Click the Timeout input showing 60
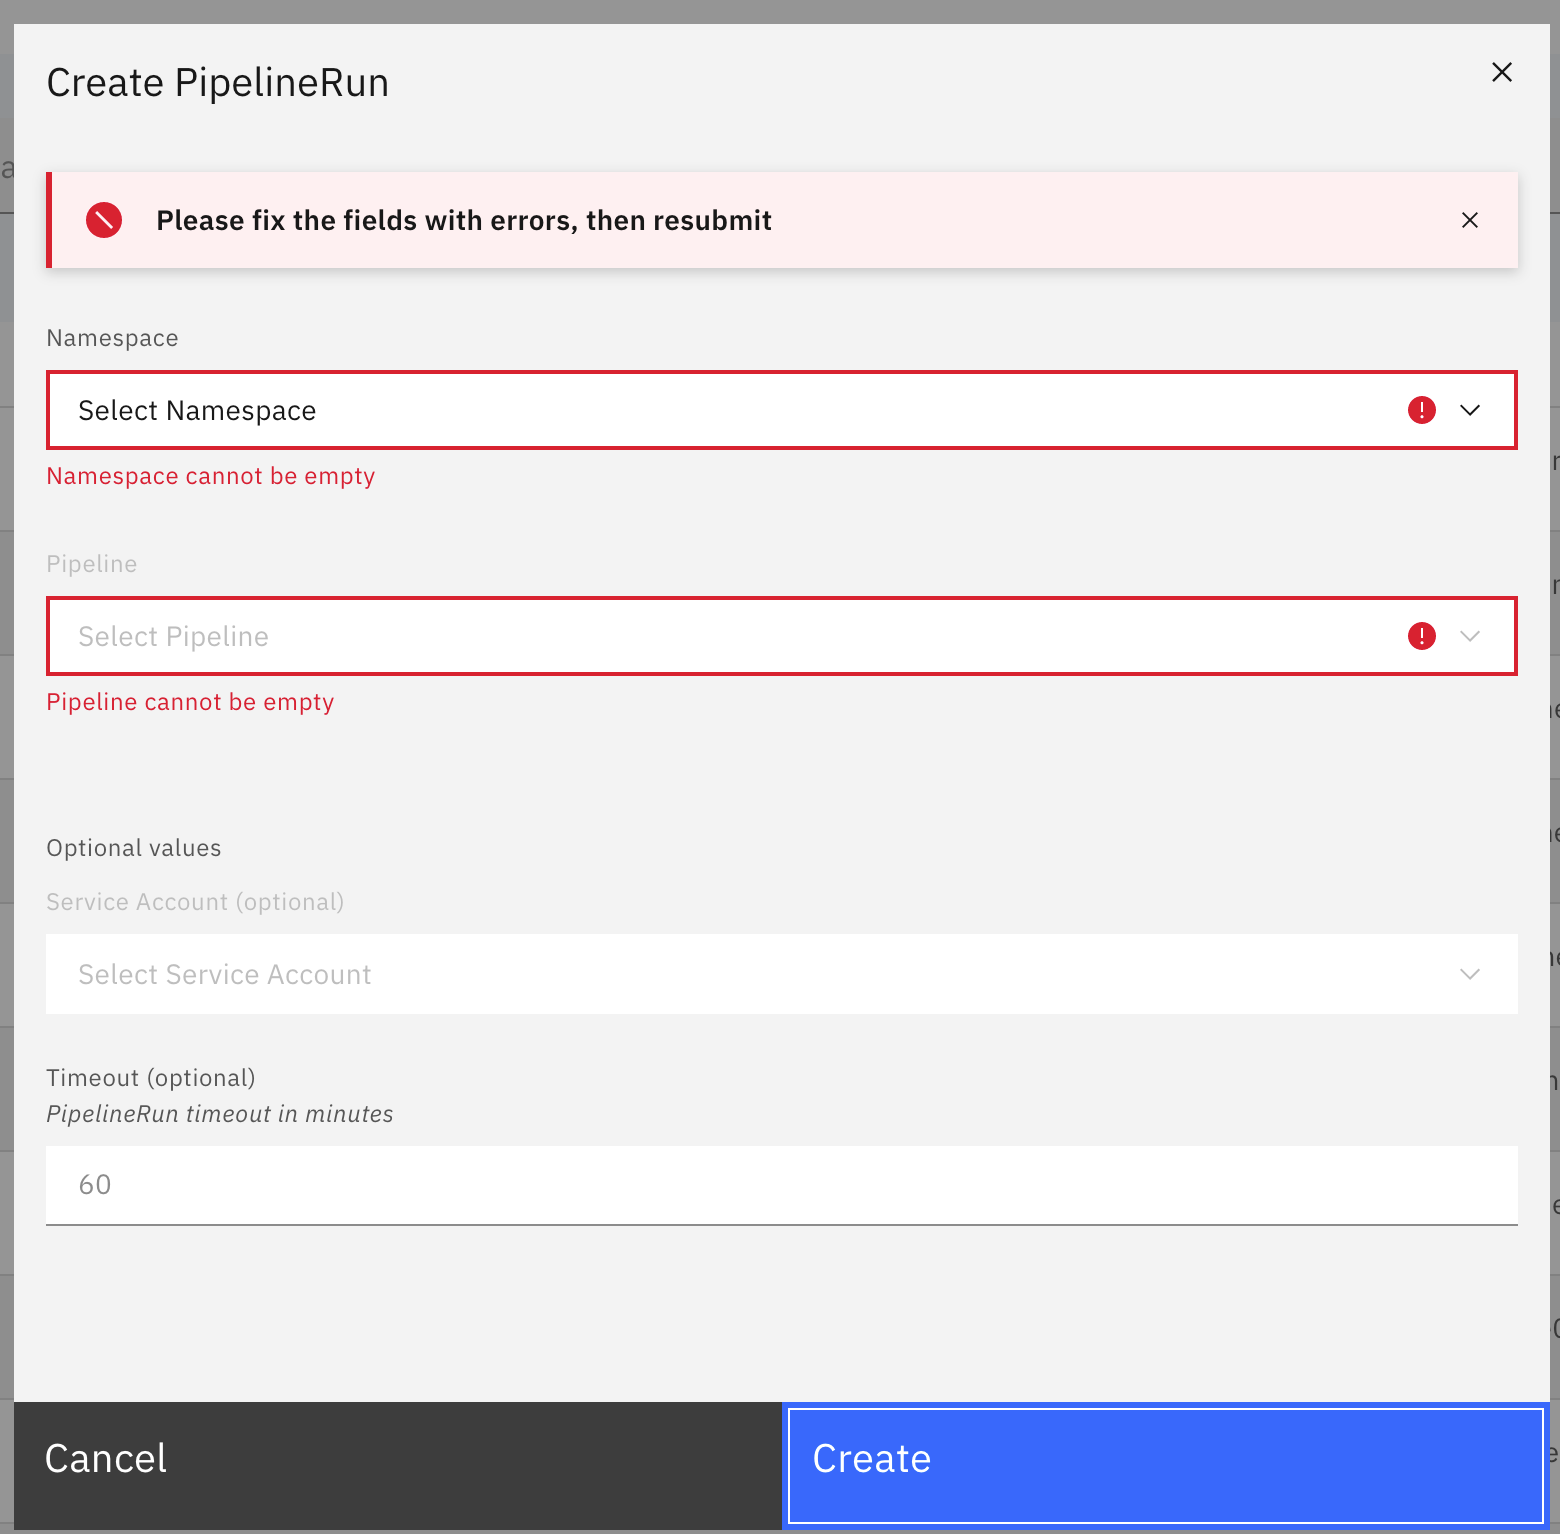 click(700, 1185)
